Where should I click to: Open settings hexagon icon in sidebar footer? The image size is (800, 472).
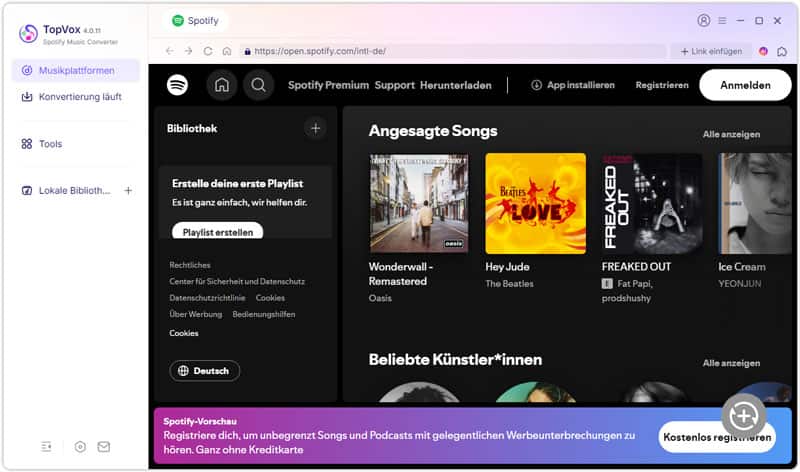tap(80, 447)
